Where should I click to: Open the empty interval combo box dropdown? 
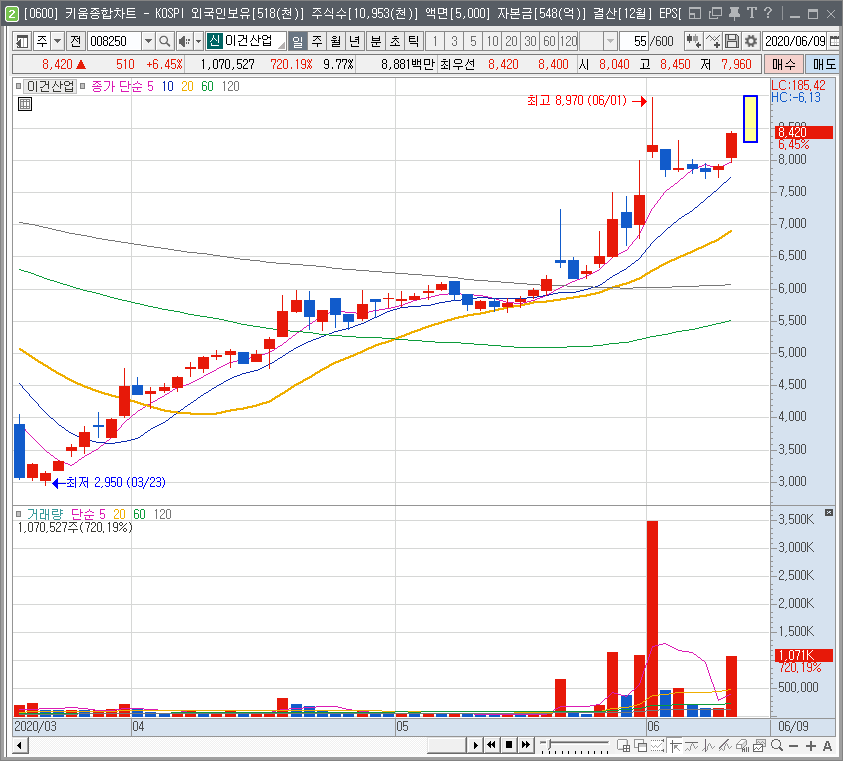(x=610, y=41)
